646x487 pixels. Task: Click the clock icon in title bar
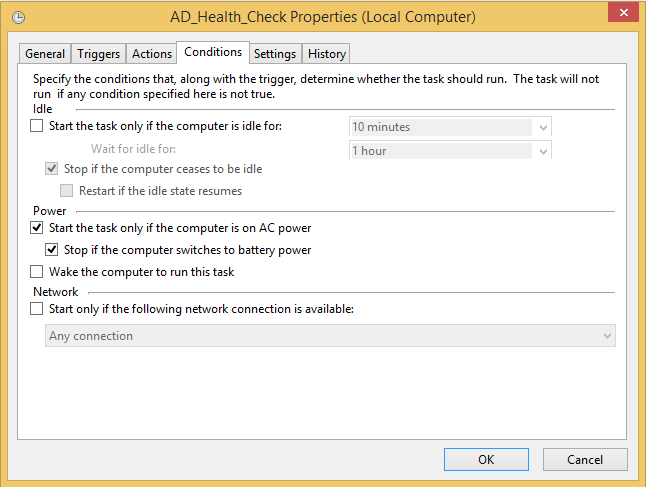pos(20,17)
